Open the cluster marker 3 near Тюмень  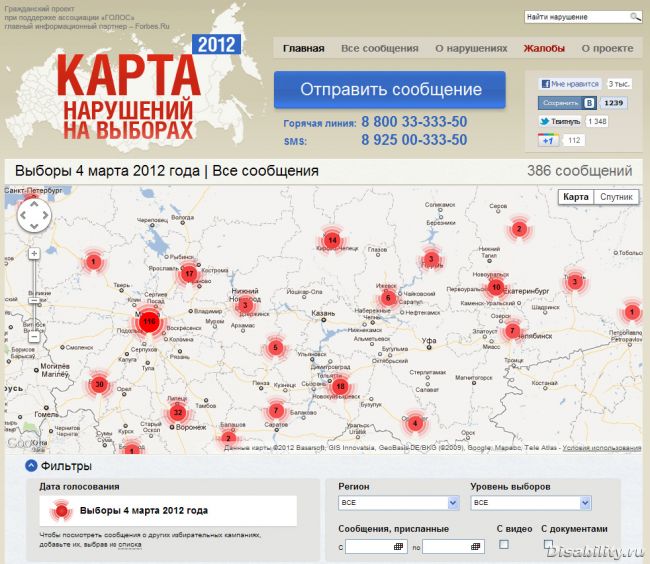(x=575, y=282)
